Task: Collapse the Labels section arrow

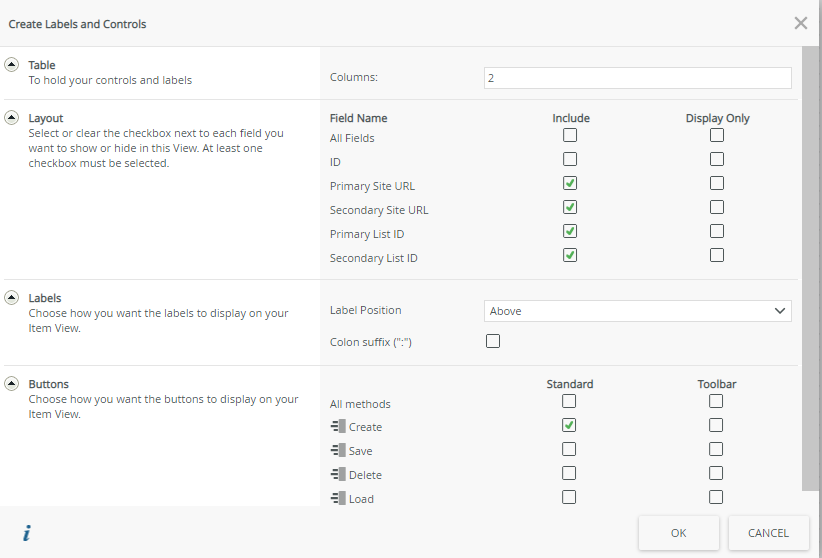Action: (12, 297)
